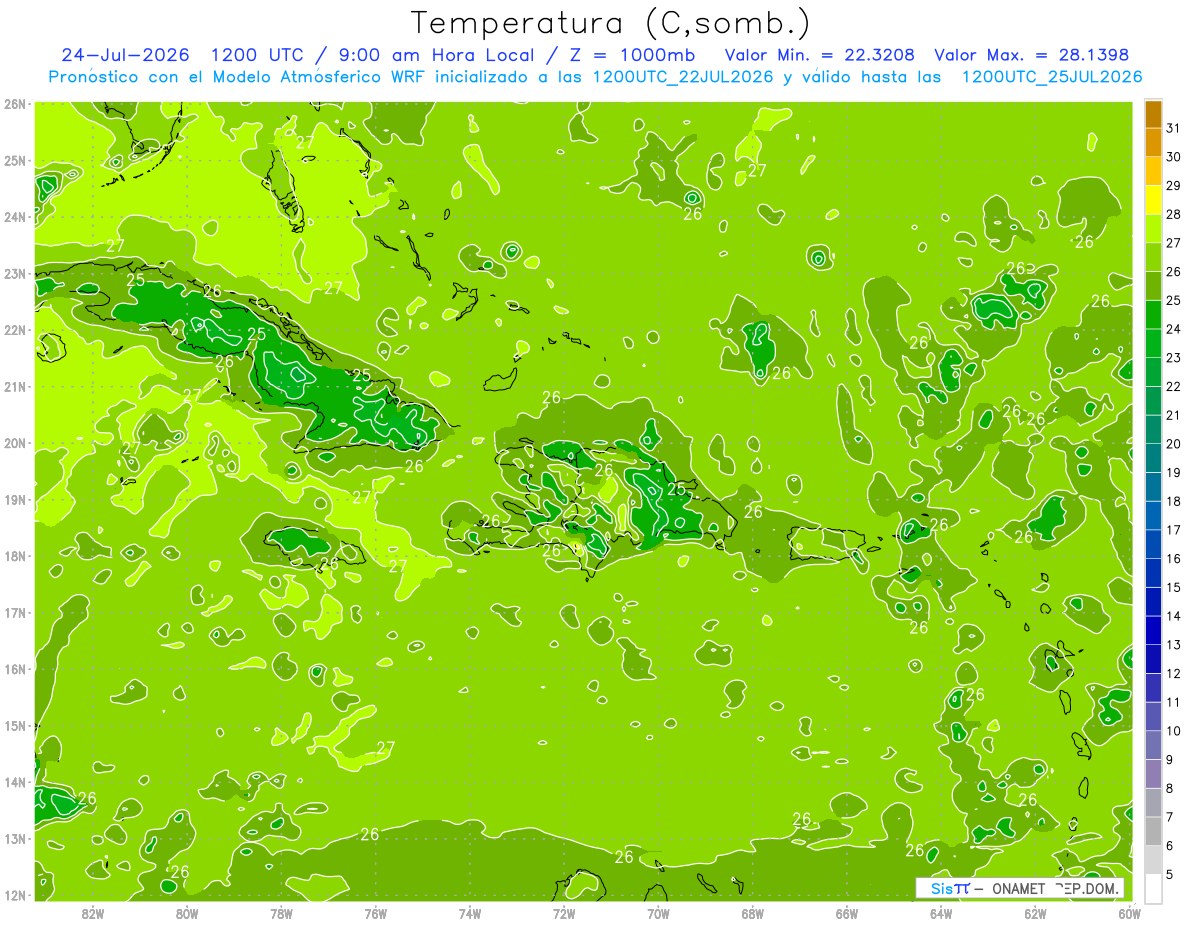Image resolution: width=1200 pixels, height=927 pixels.
Task: Click longitude axis label "62W"
Action: click(1035, 912)
